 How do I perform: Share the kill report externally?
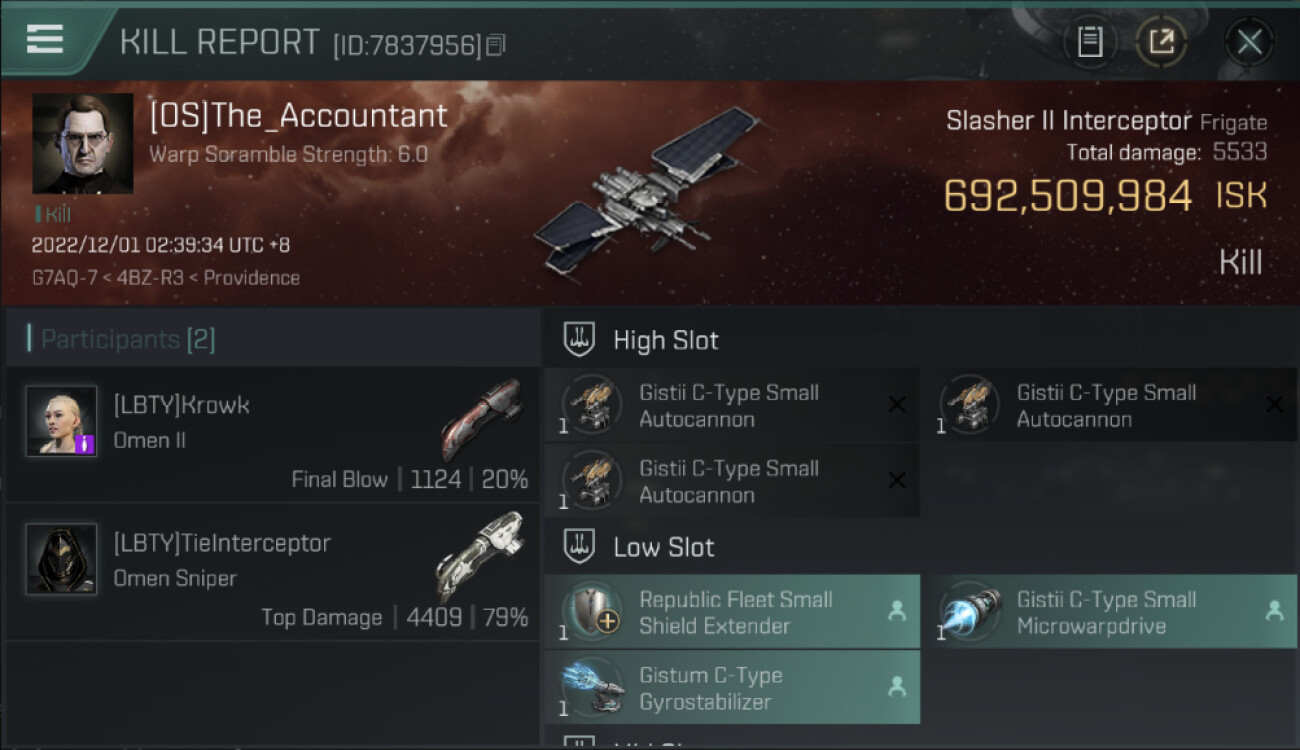[x=1161, y=42]
